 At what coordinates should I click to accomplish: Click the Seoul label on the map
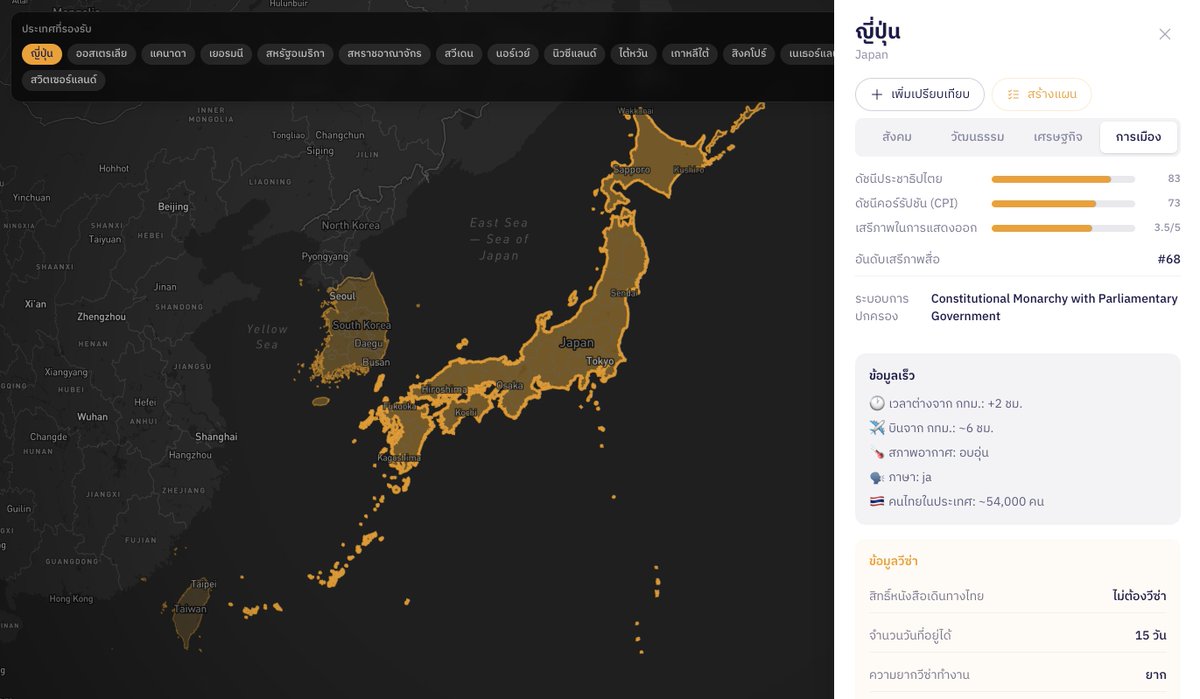click(342, 296)
